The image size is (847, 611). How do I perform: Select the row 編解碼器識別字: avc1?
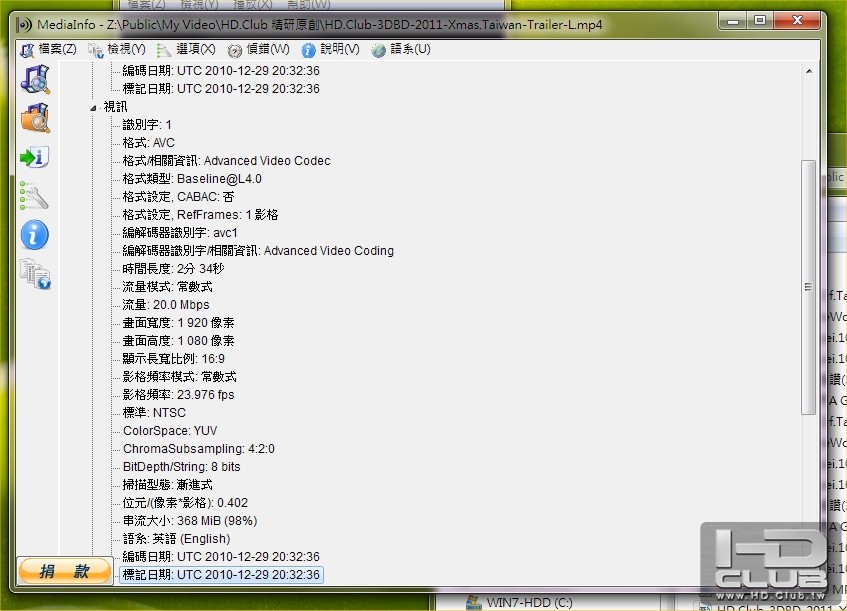coord(180,233)
